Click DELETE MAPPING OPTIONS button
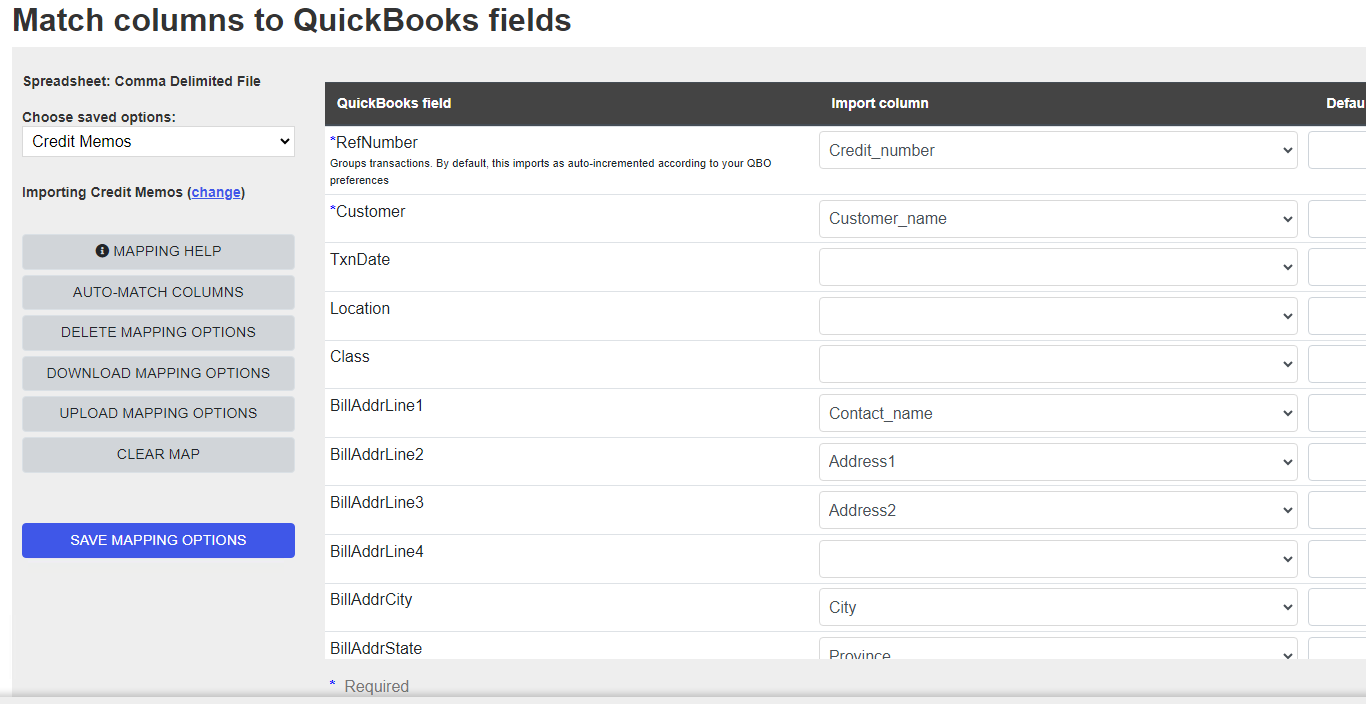1366x704 pixels. point(158,332)
